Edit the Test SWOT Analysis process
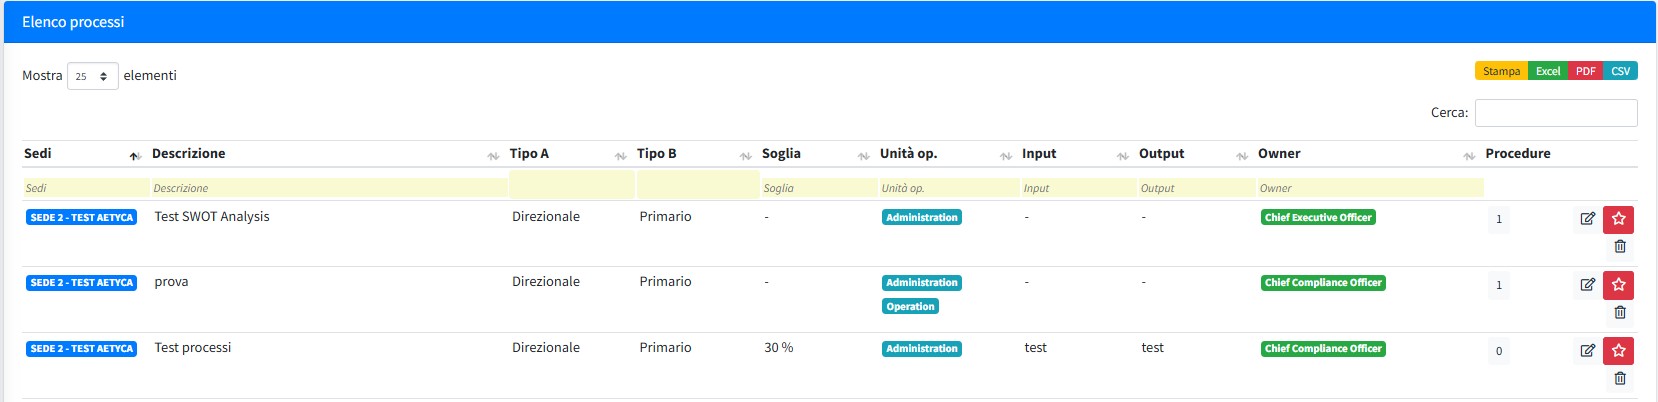1658x402 pixels. click(x=1587, y=219)
